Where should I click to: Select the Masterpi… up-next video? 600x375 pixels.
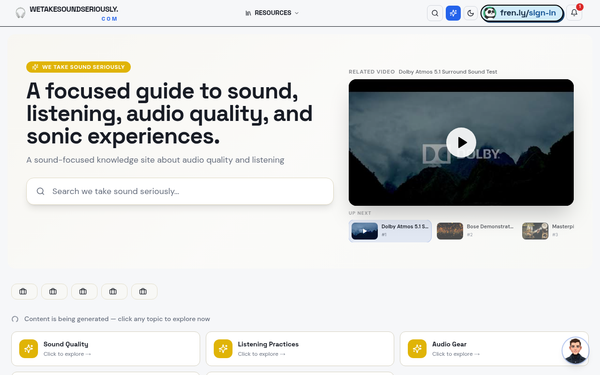548,231
